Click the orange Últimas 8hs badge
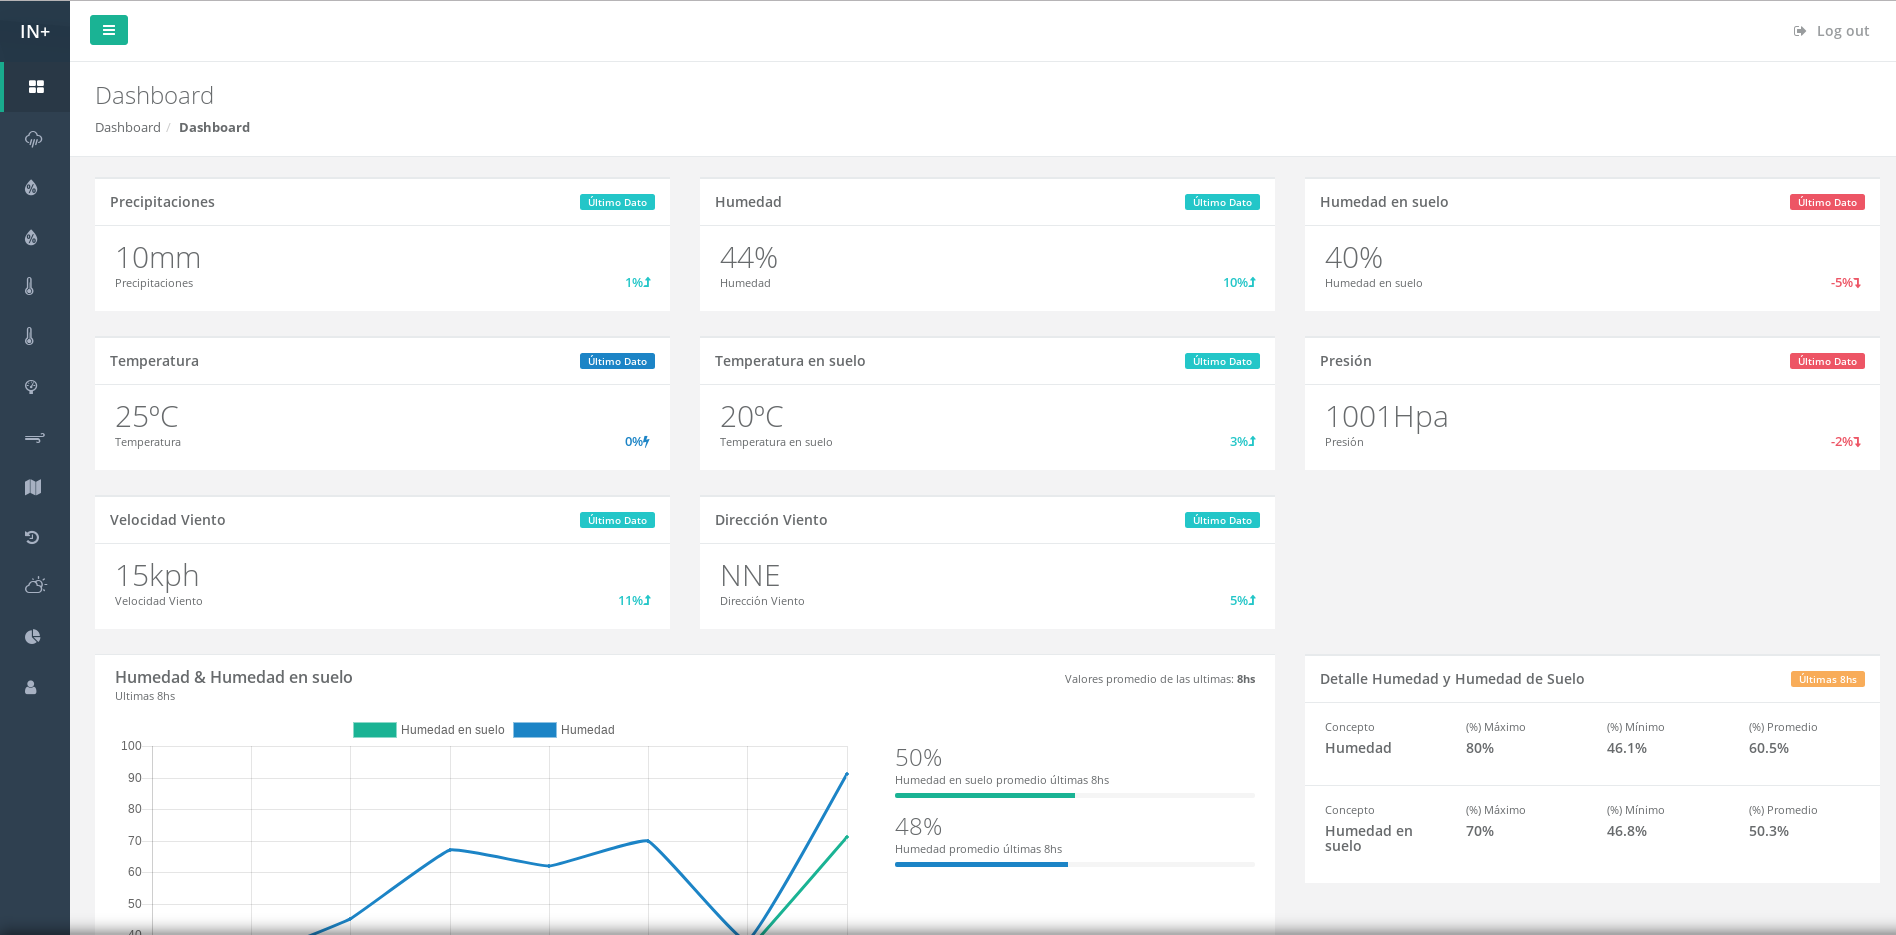1896x935 pixels. tap(1827, 679)
